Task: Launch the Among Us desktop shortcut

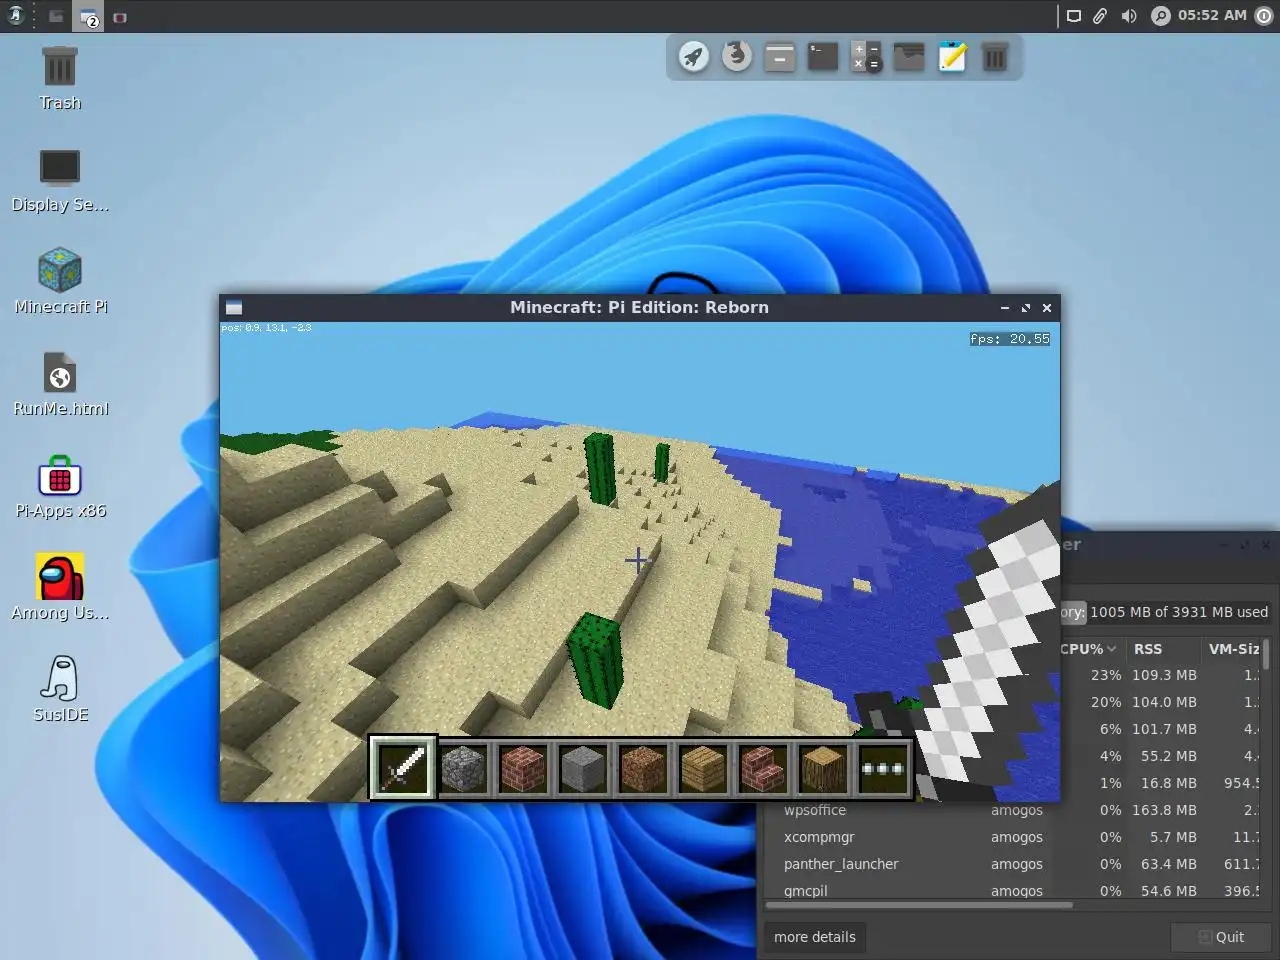Action: [60, 588]
